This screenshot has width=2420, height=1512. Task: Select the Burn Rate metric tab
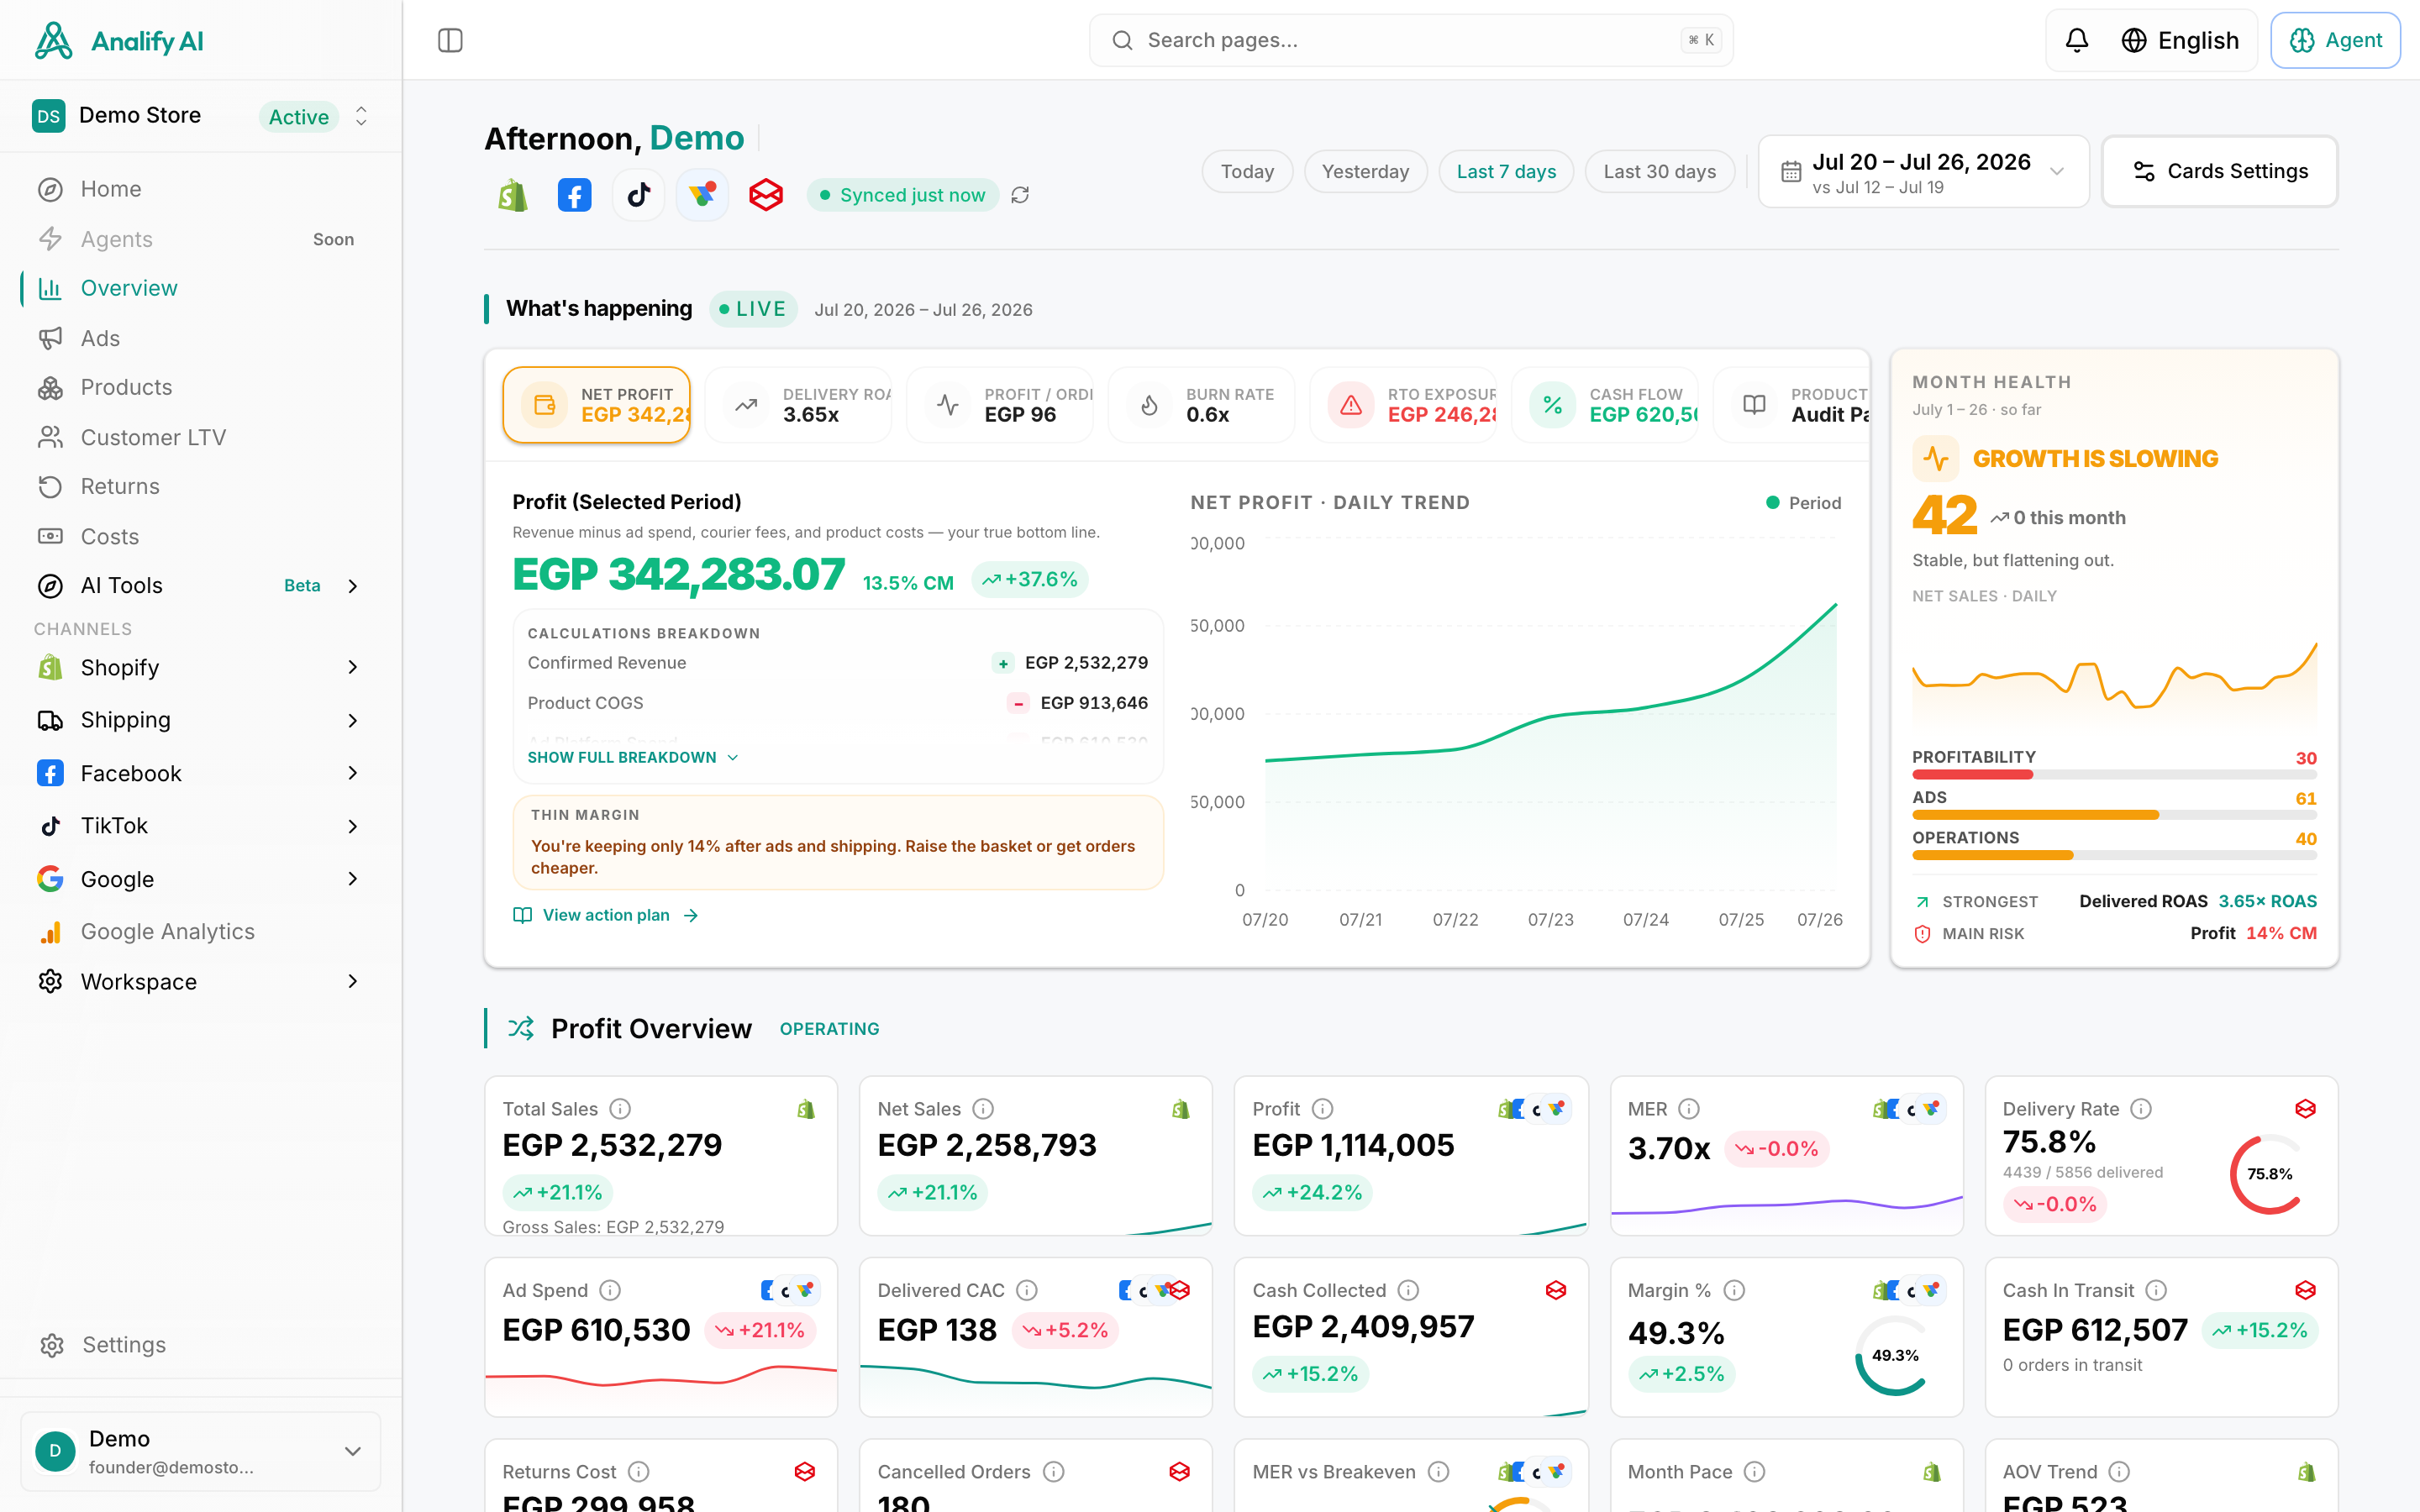click(1201, 405)
